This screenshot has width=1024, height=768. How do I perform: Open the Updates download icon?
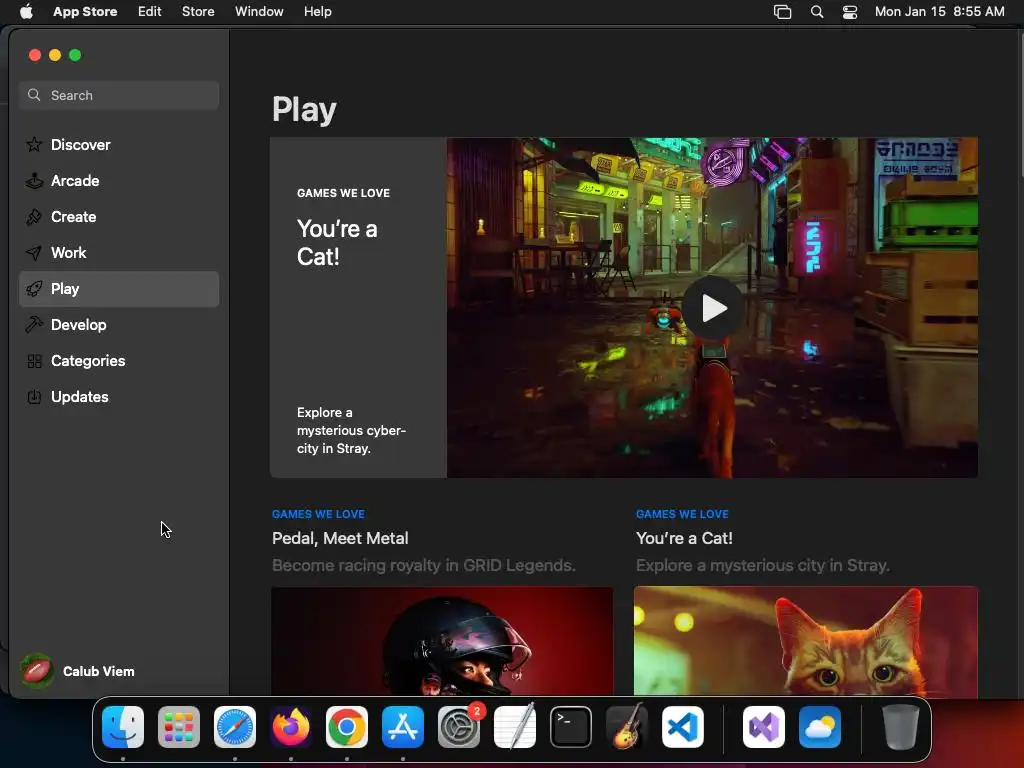[34, 396]
